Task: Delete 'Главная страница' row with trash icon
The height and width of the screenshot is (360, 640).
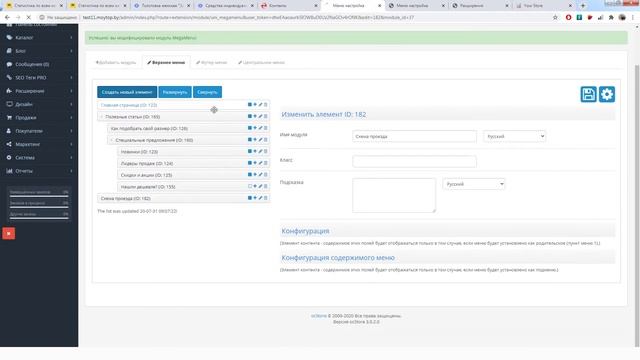Action: point(265,105)
